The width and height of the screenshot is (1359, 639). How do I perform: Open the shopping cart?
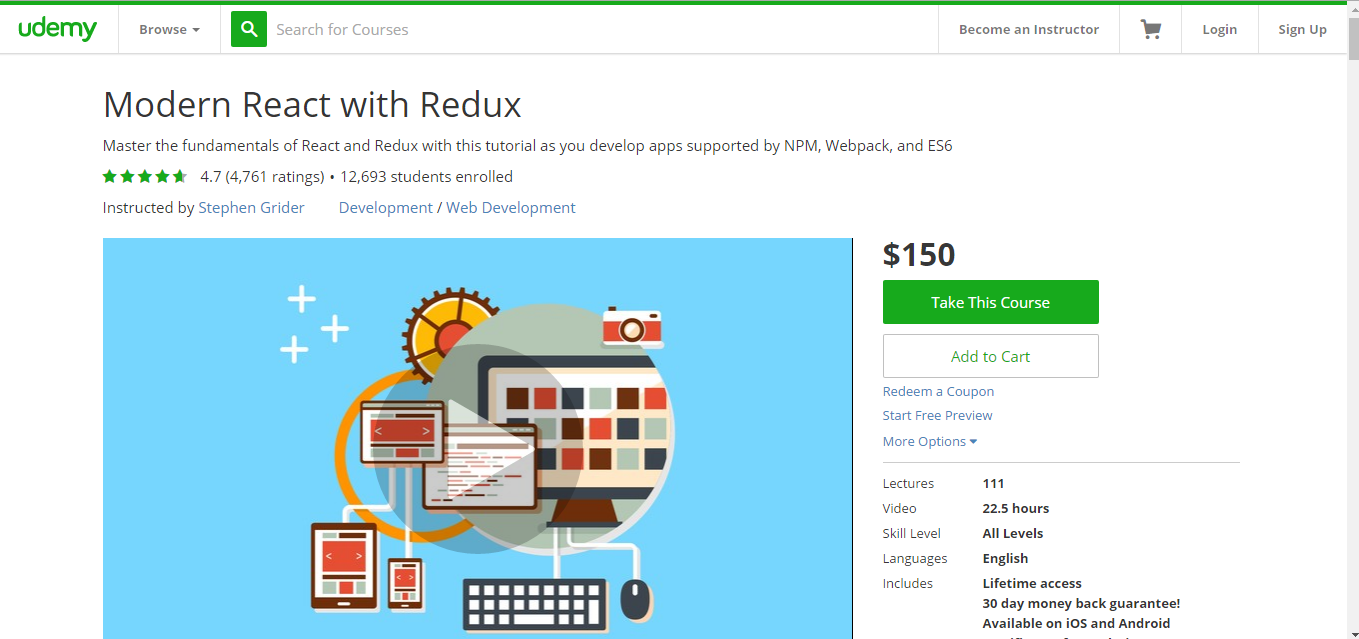point(1150,28)
